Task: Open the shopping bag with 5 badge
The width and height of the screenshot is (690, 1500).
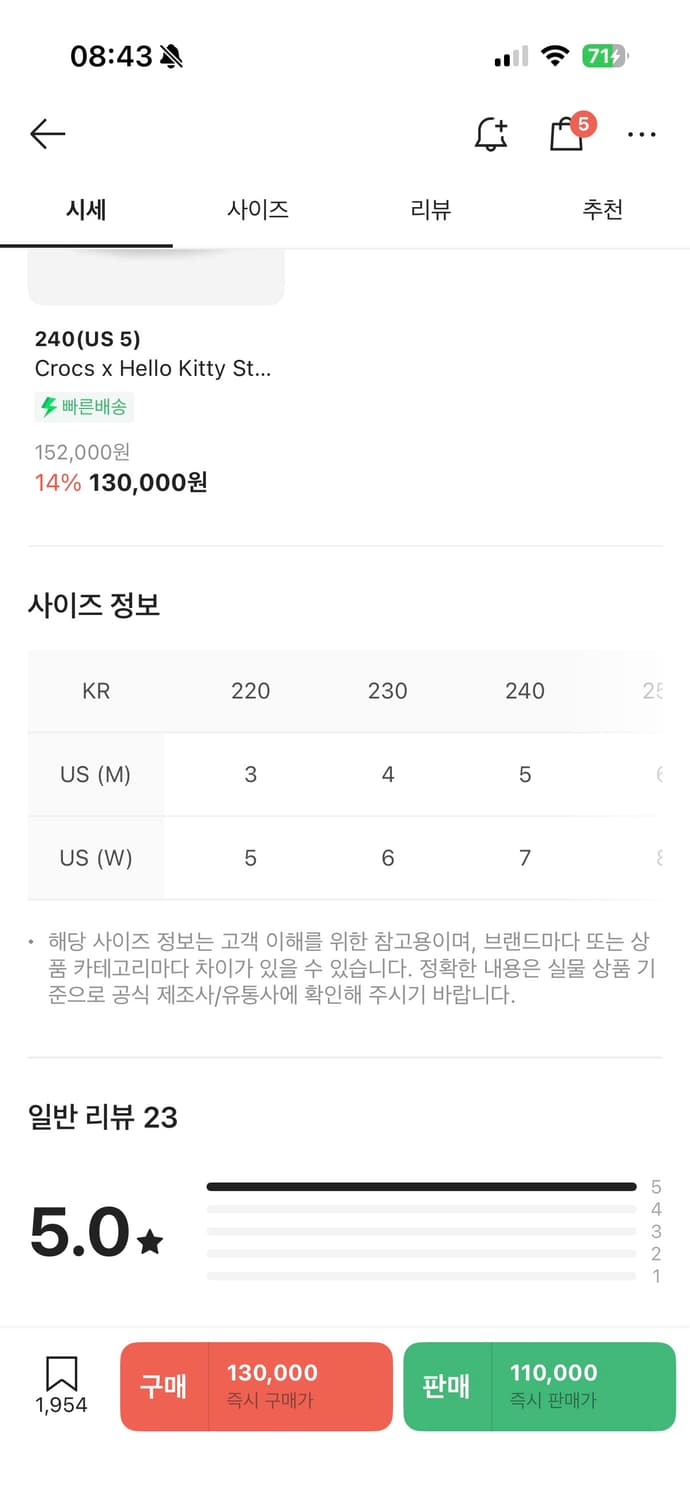Action: click(x=567, y=134)
